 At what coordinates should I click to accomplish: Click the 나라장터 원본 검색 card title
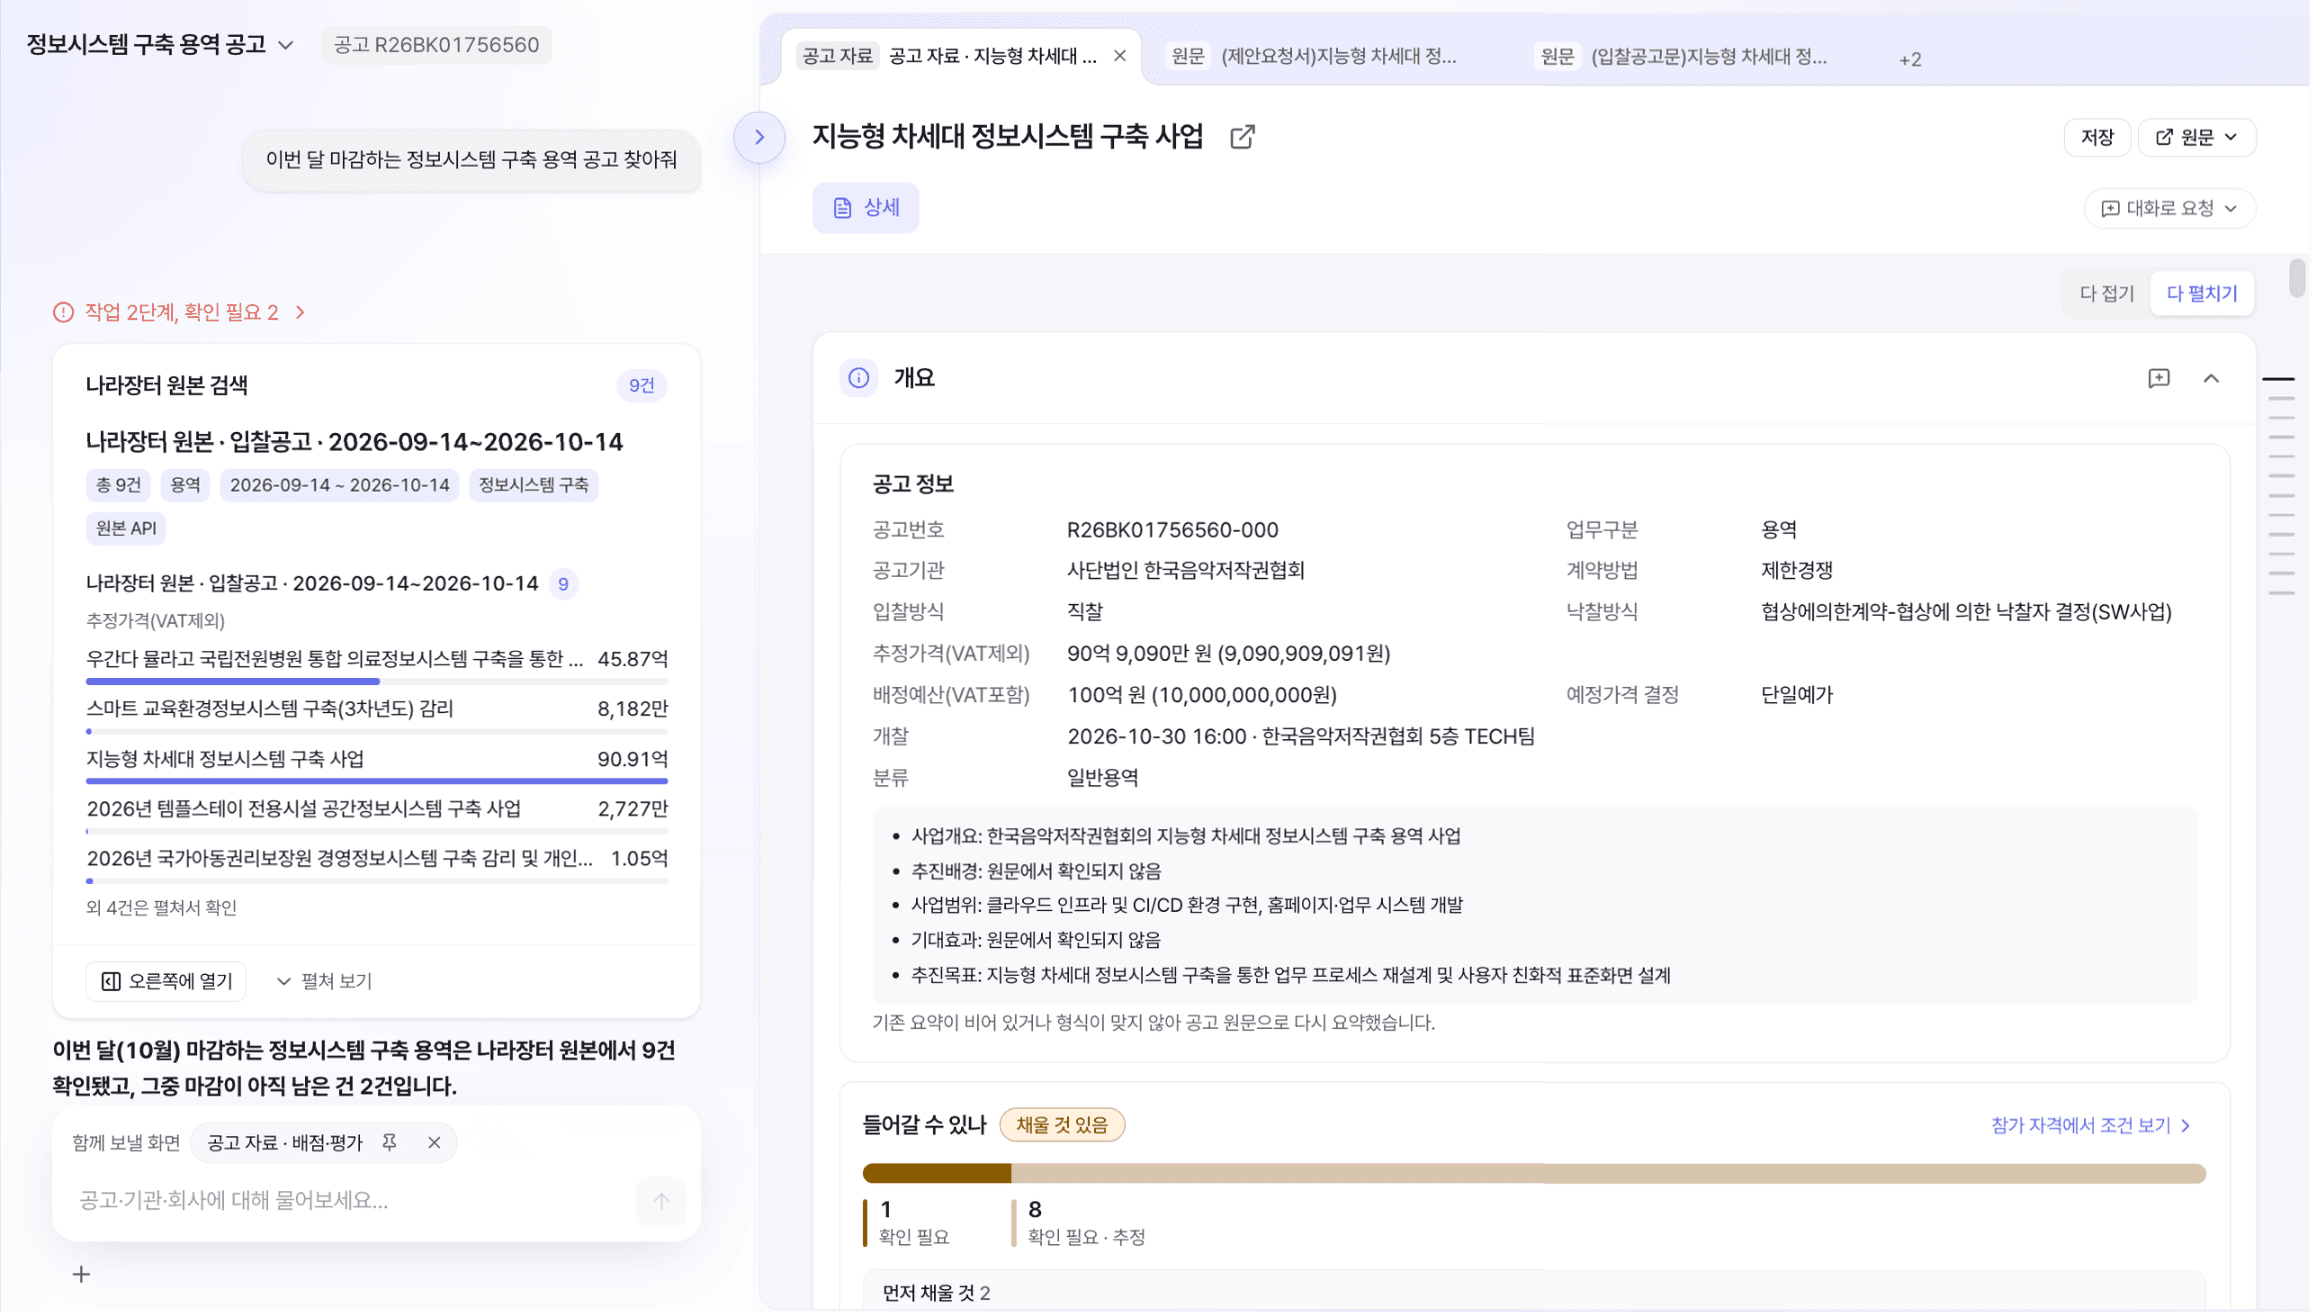point(167,385)
